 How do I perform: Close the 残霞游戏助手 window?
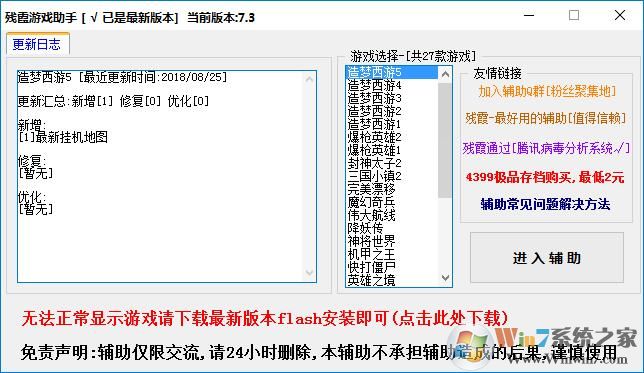tap(620, 16)
